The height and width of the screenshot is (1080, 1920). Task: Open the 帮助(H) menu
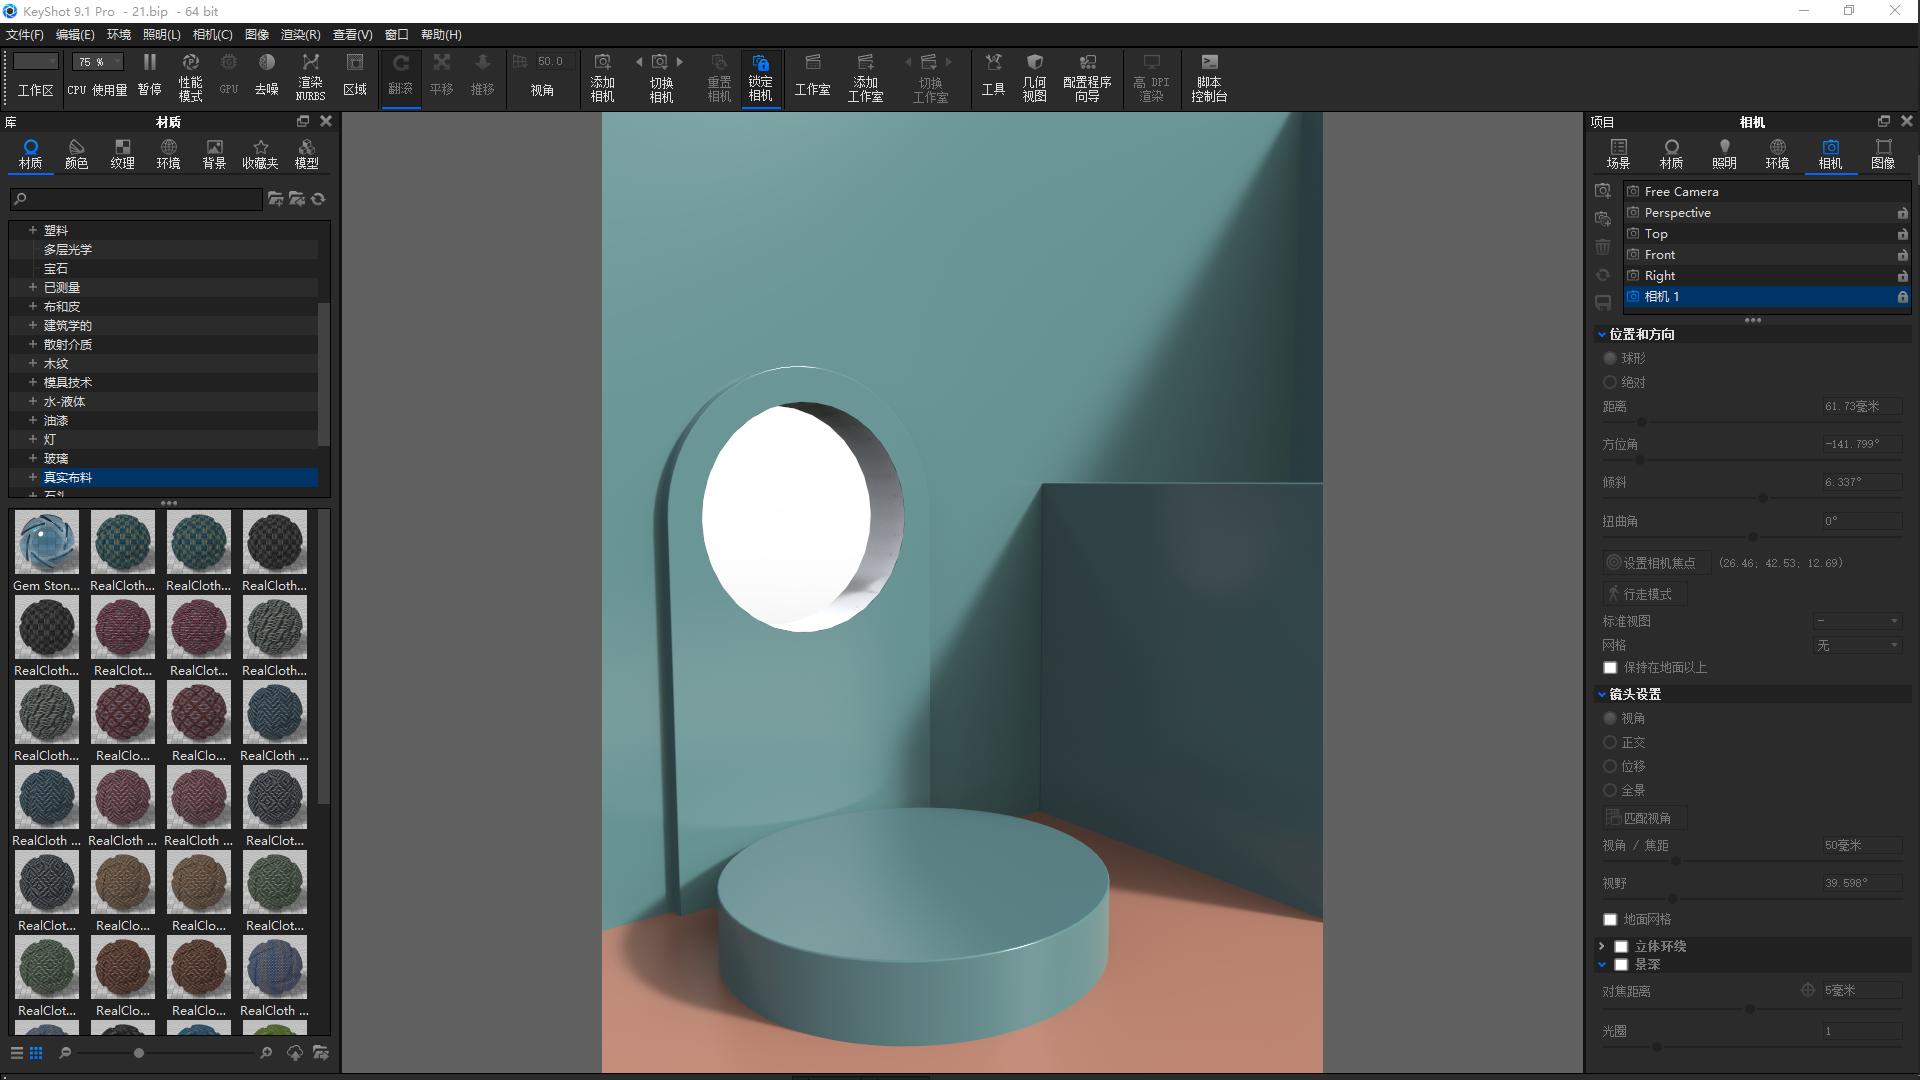(x=441, y=34)
